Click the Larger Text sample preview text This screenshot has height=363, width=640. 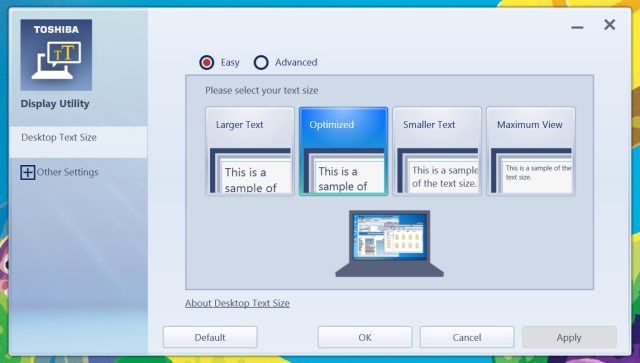point(251,180)
